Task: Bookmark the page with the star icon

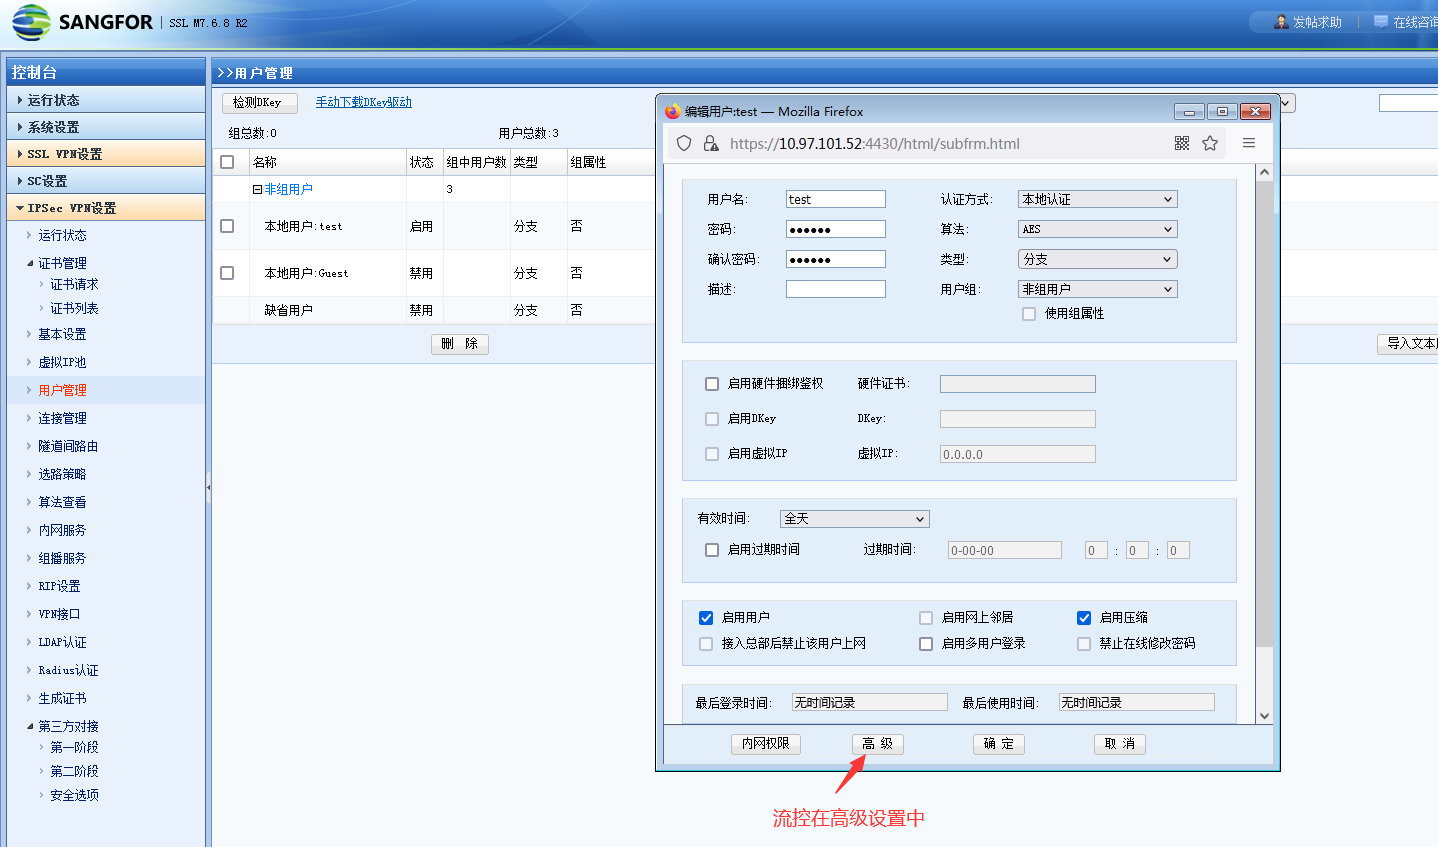Action: click(x=1210, y=143)
